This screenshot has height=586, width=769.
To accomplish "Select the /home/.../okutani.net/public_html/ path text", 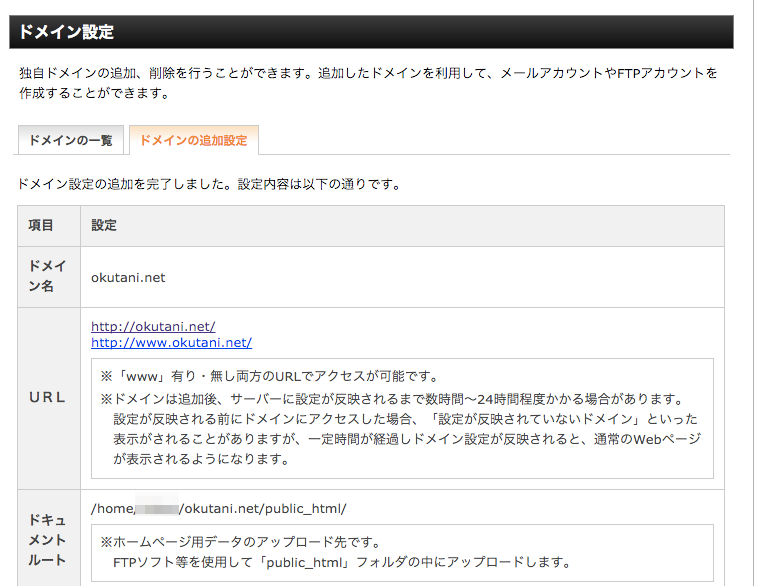I will pyautogui.click(x=219, y=509).
